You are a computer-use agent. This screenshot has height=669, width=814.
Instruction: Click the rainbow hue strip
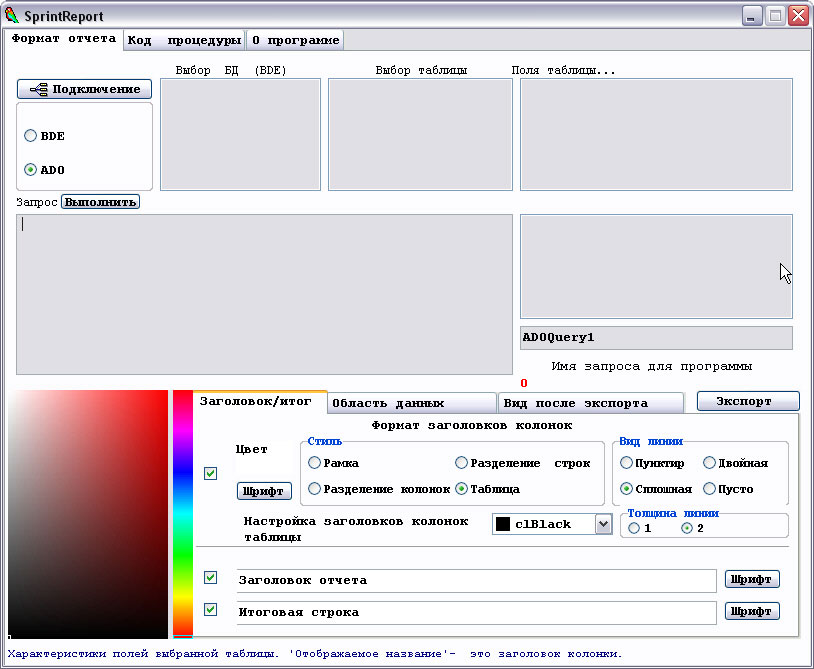pos(183,514)
